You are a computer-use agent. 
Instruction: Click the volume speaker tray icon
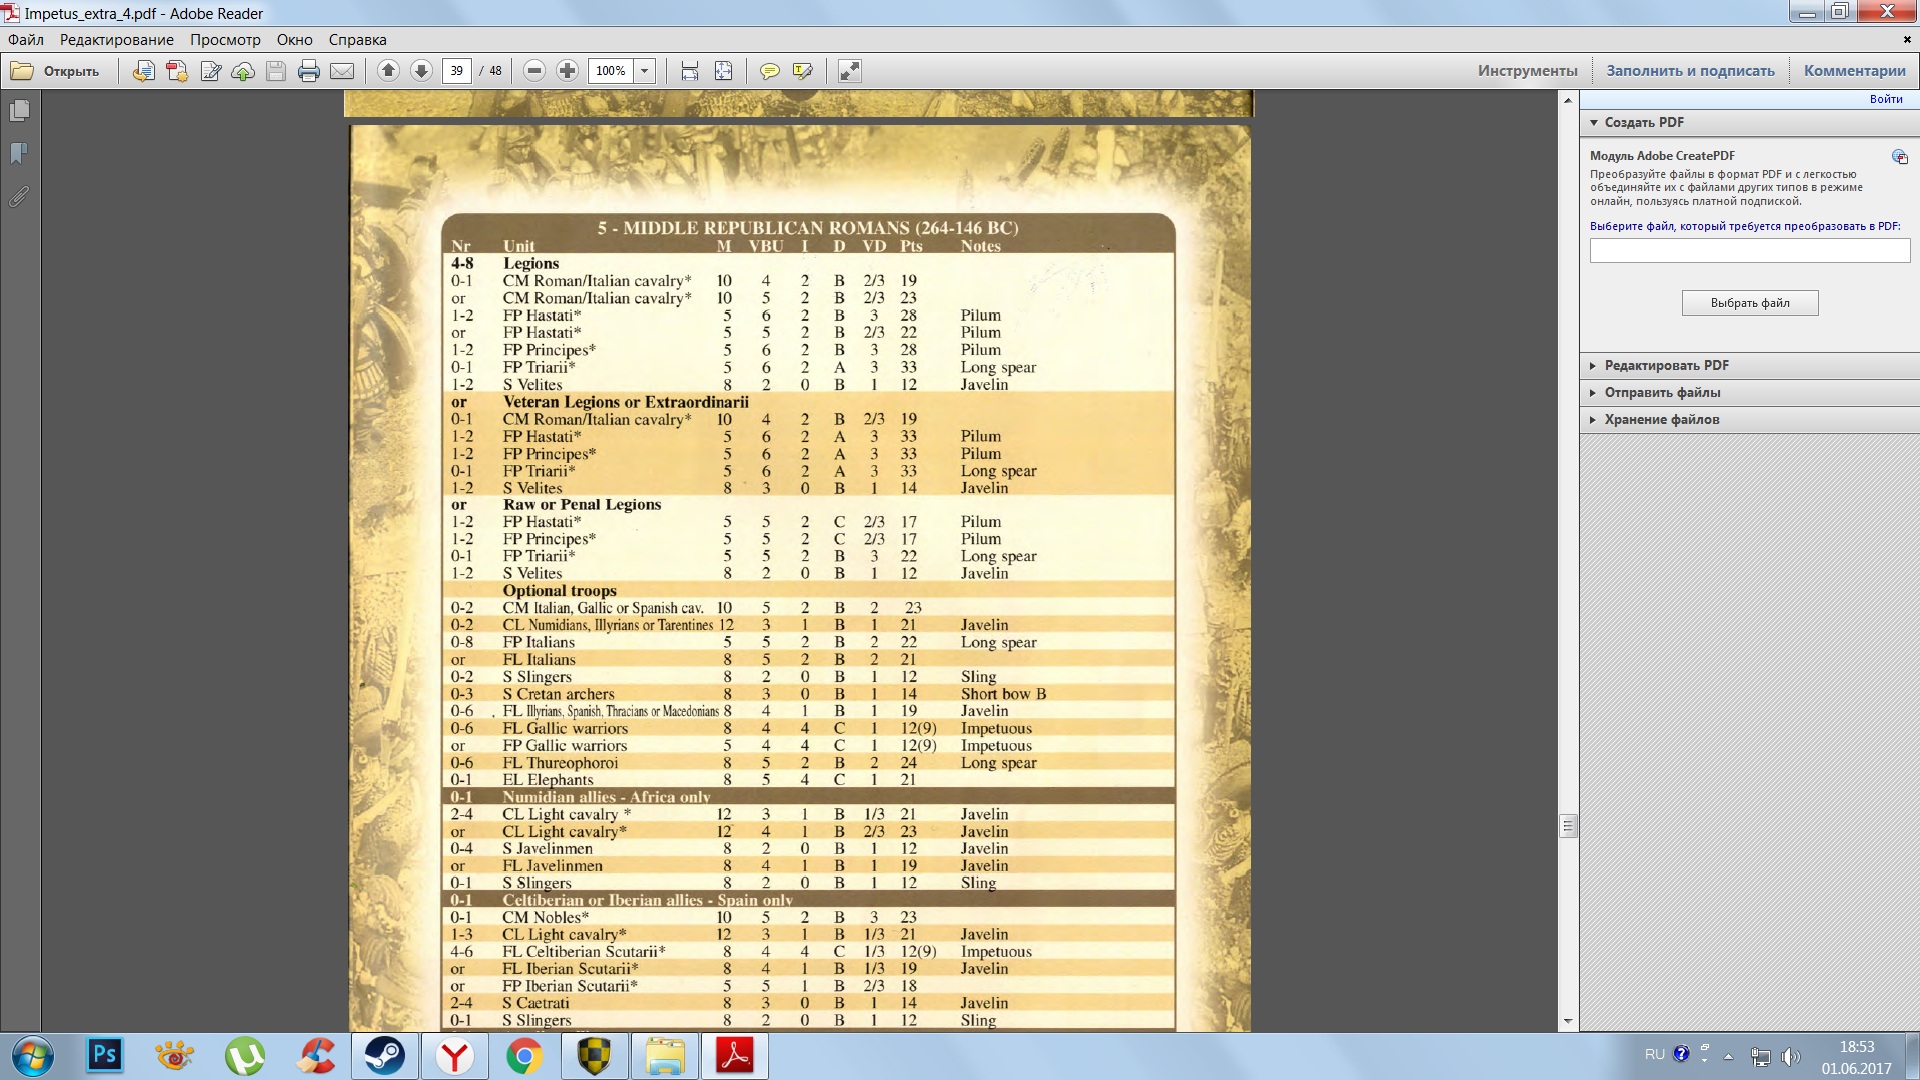[1791, 1056]
